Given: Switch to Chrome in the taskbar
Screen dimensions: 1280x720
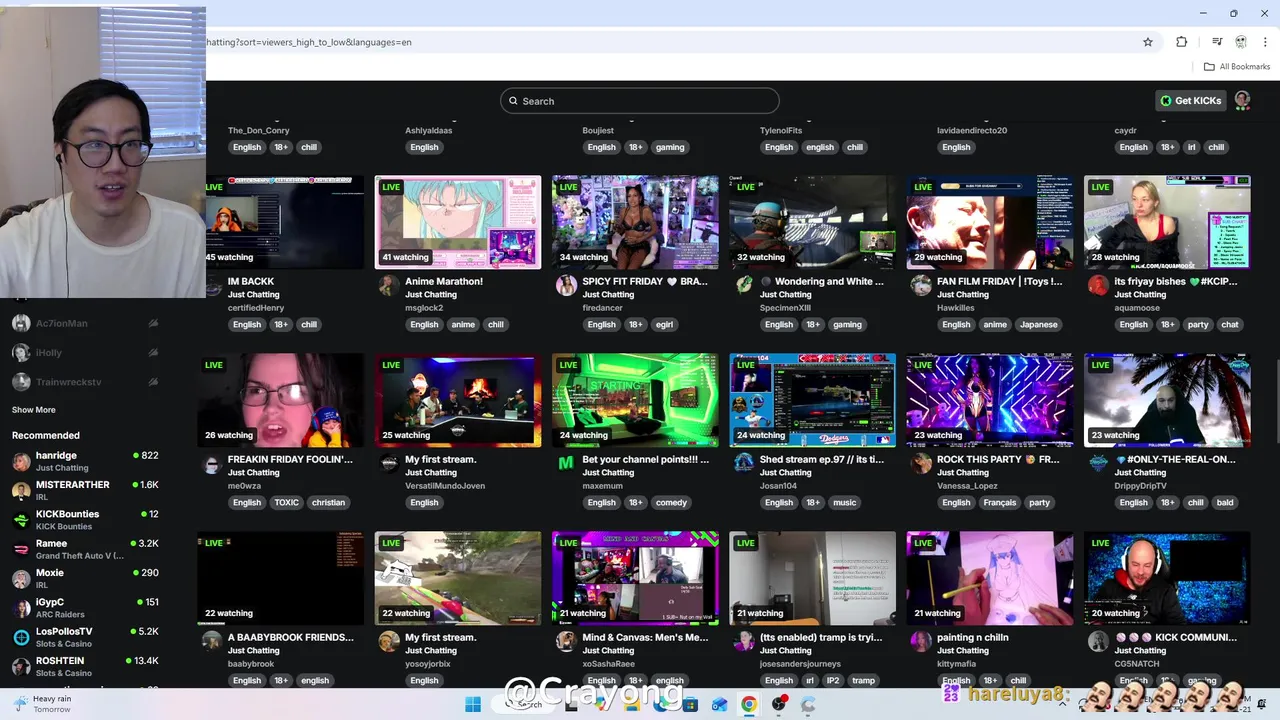Looking at the screenshot, I should tap(748, 704).
